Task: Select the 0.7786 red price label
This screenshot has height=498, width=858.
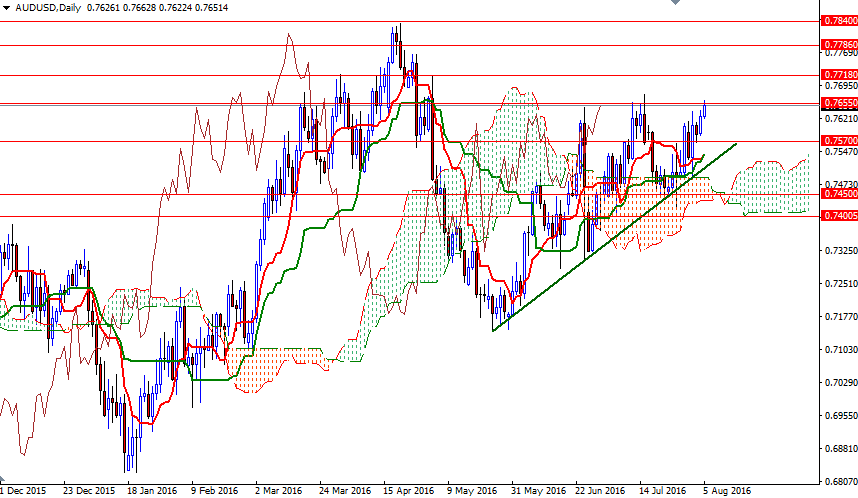Action: pyautogui.click(x=838, y=45)
